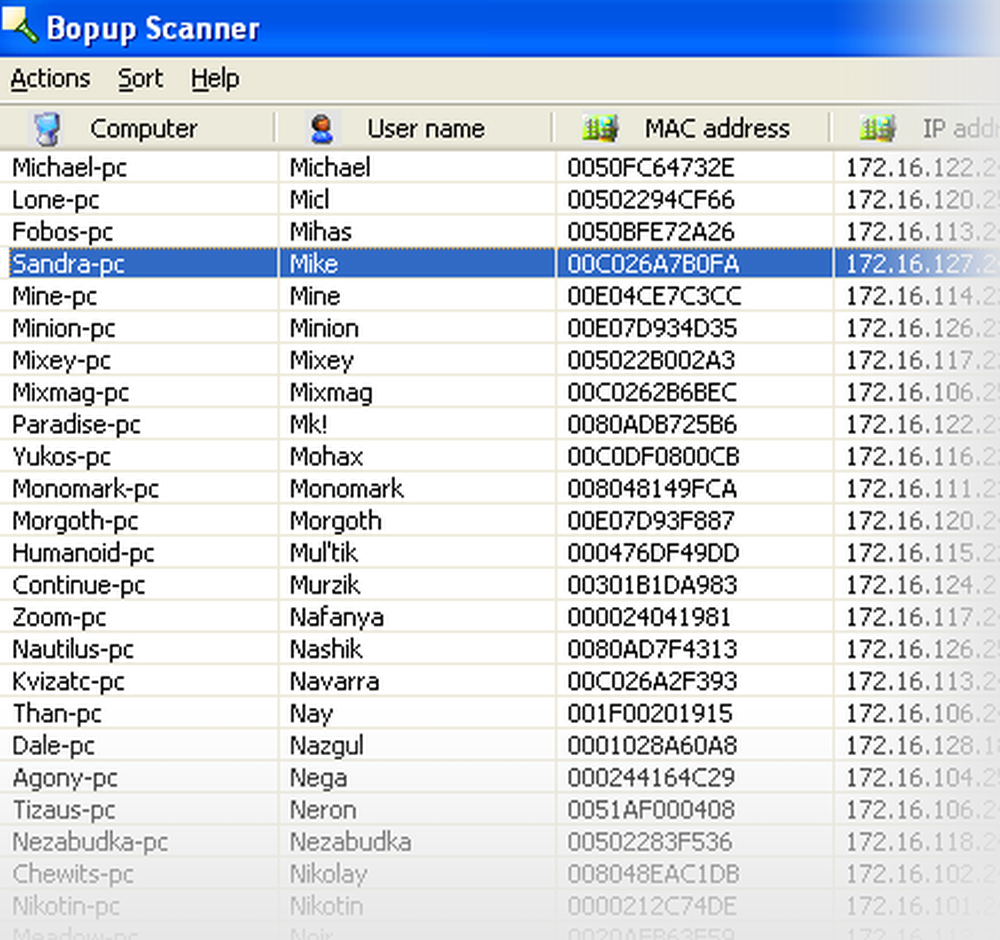This screenshot has height=940, width=1000.
Task: Select the Fobos-pc computer entry
Action: click(62, 232)
